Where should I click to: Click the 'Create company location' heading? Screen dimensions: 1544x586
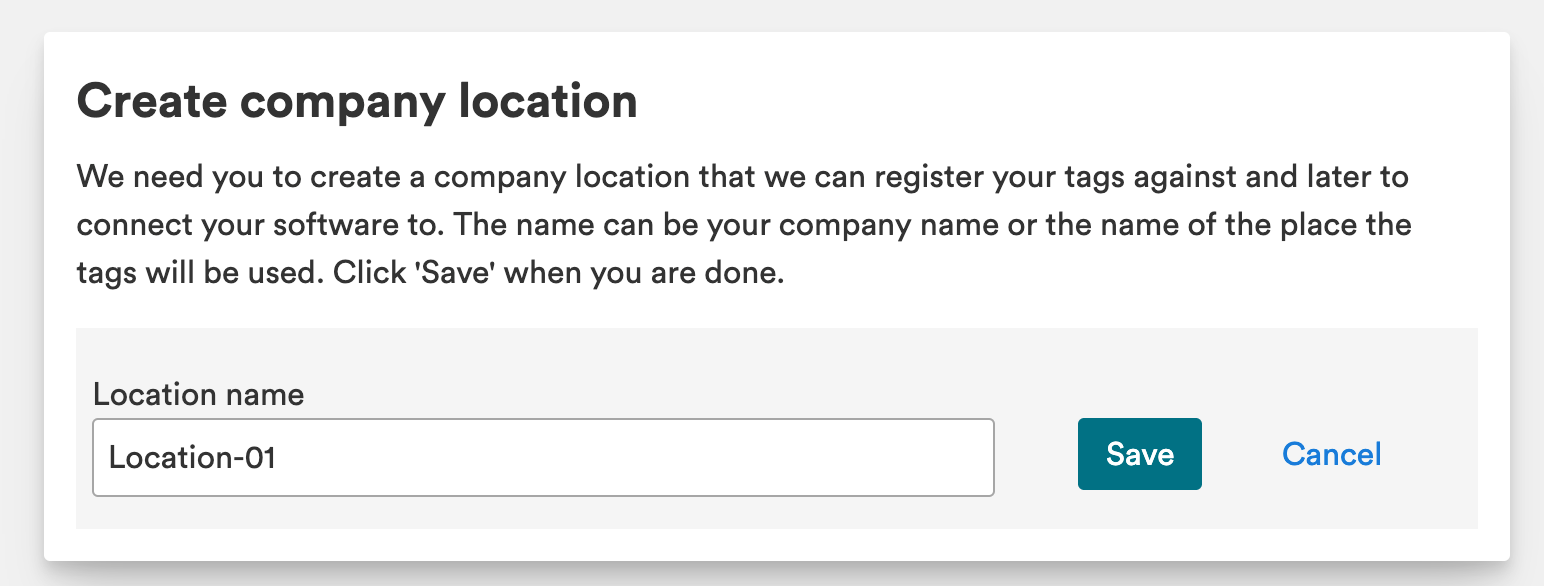[x=357, y=102]
